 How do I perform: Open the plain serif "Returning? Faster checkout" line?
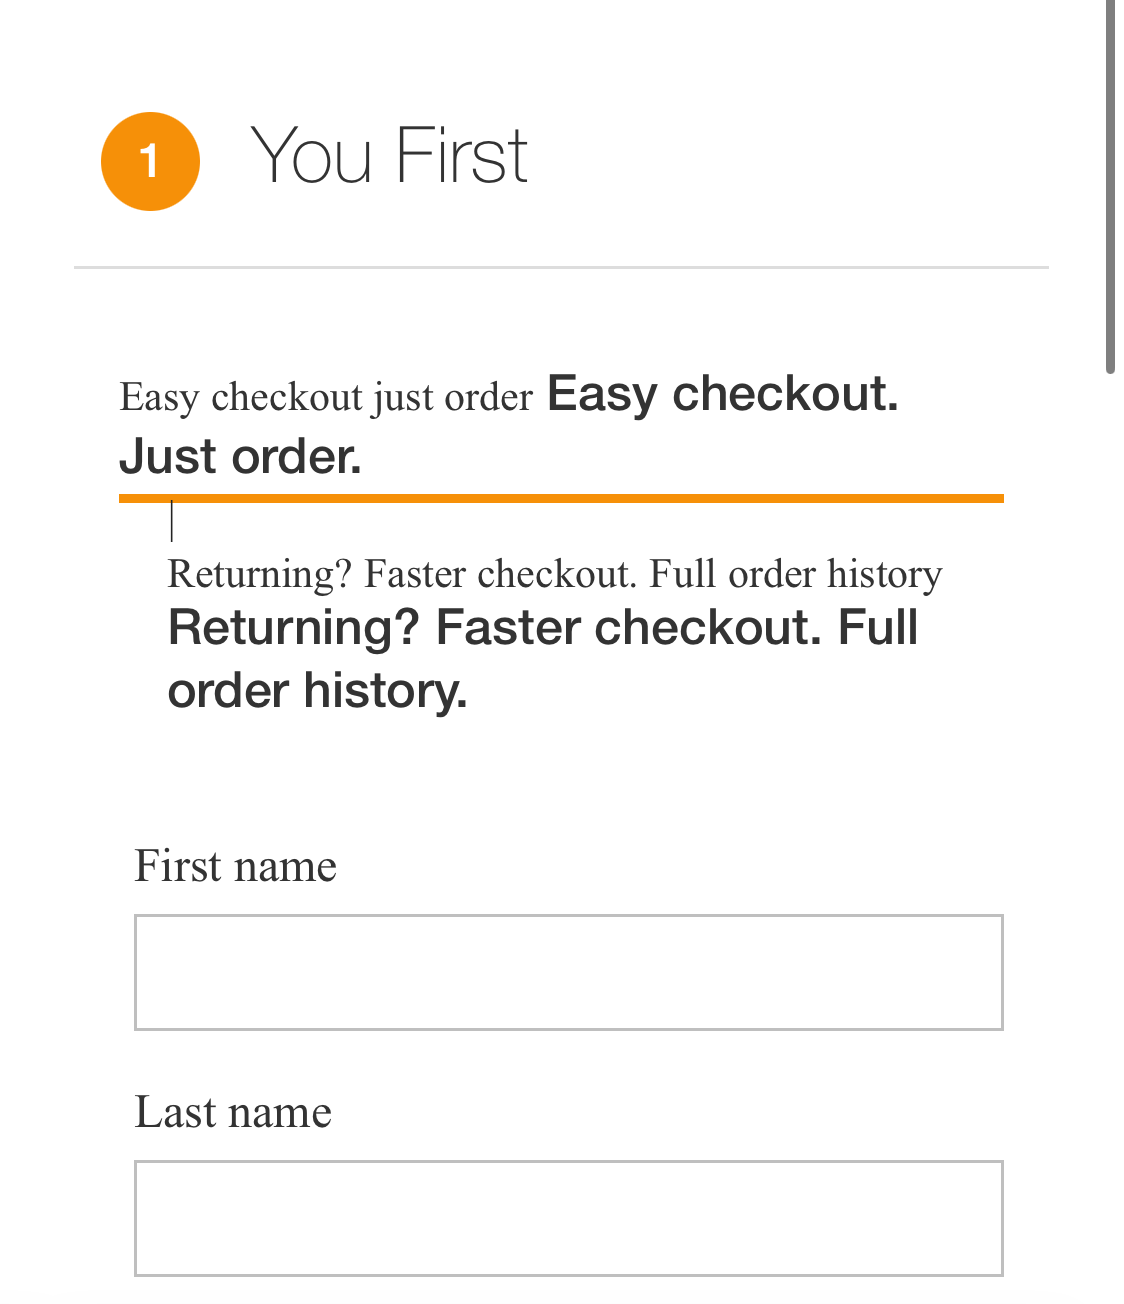click(x=554, y=575)
